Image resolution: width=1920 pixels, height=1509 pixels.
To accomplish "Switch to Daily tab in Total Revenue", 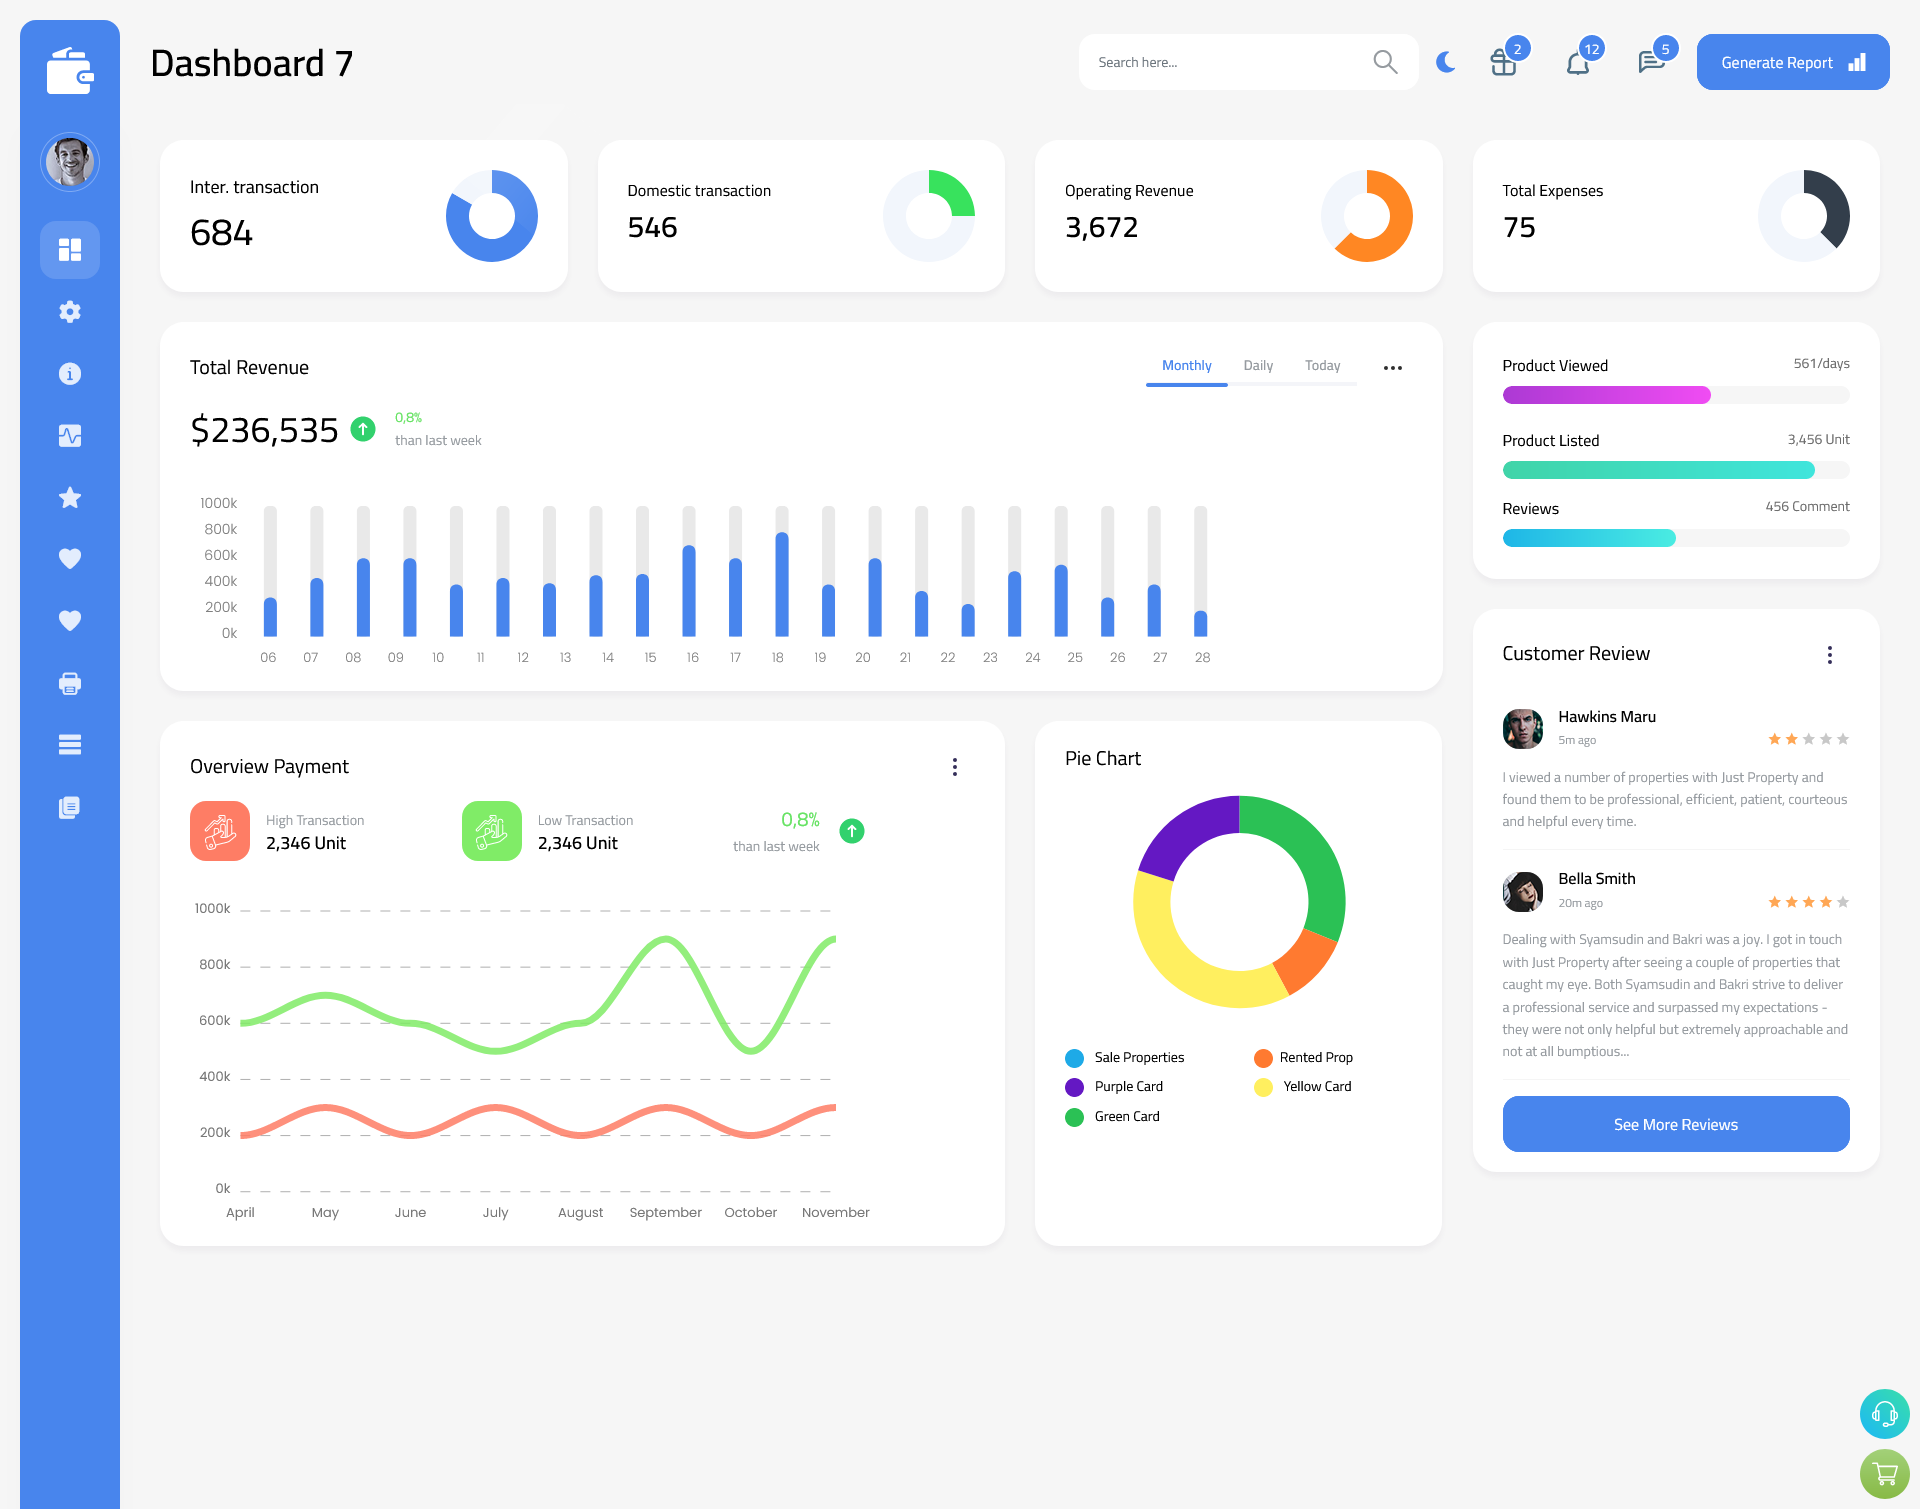I will tap(1258, 366).
